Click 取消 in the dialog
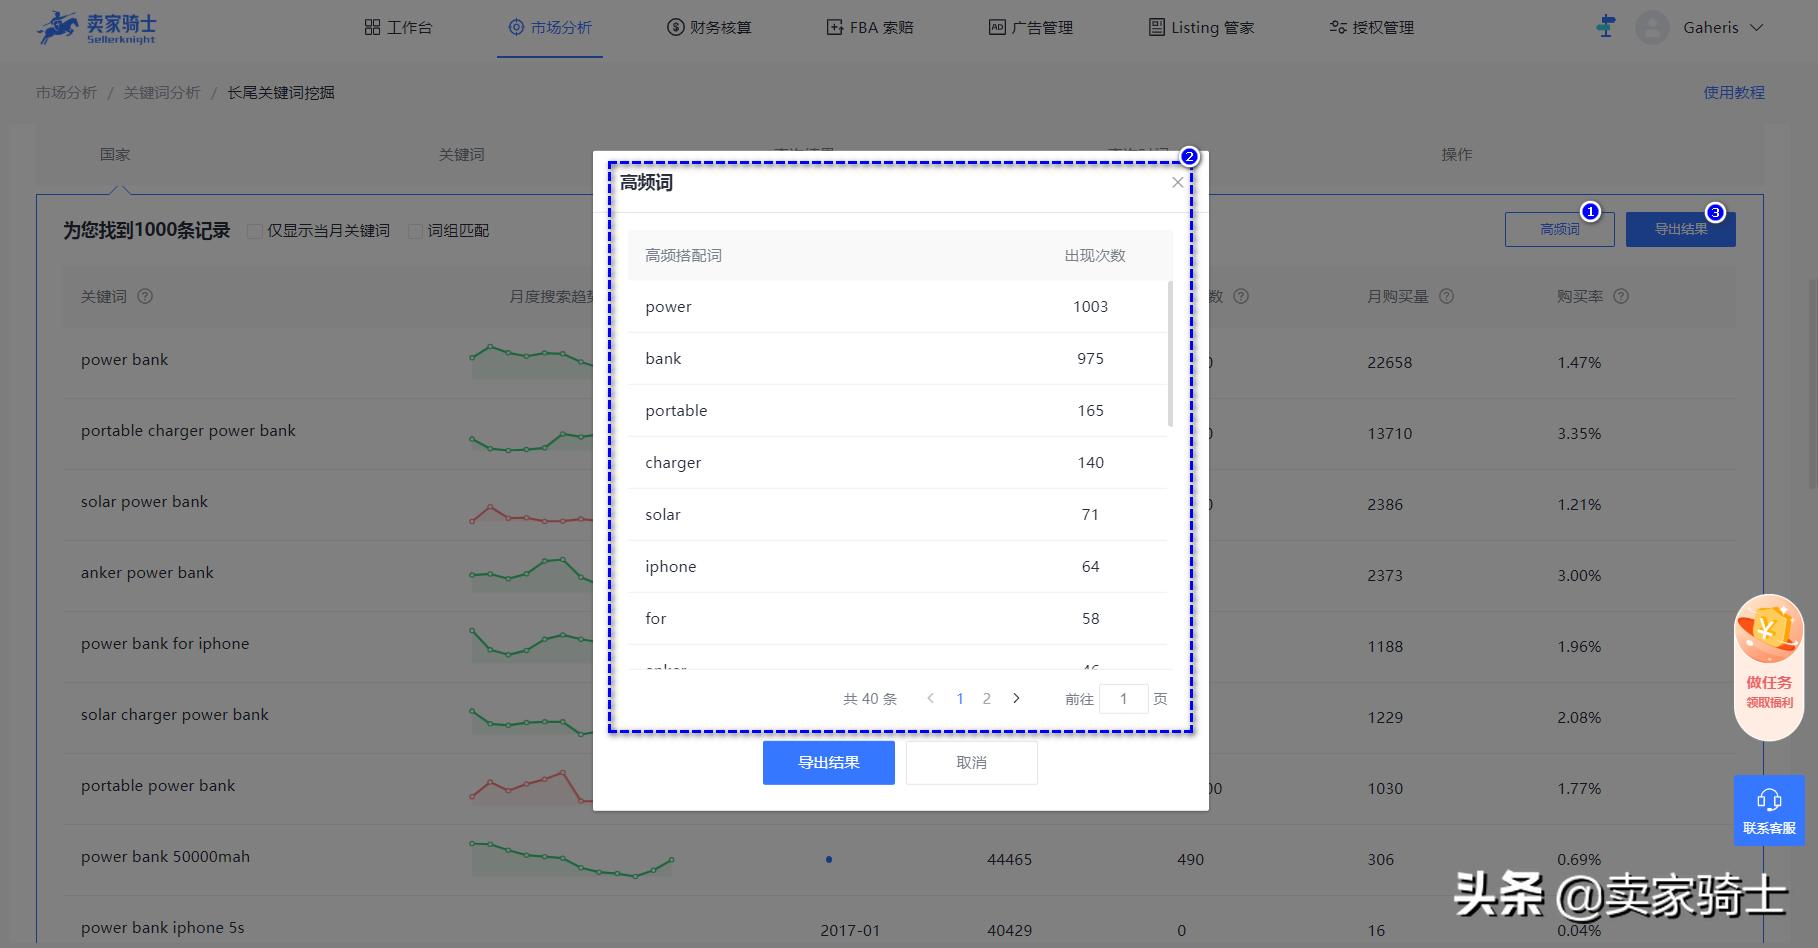Image resolution: width=1818 pixels, height=948 pixels. tap(971, 762)
